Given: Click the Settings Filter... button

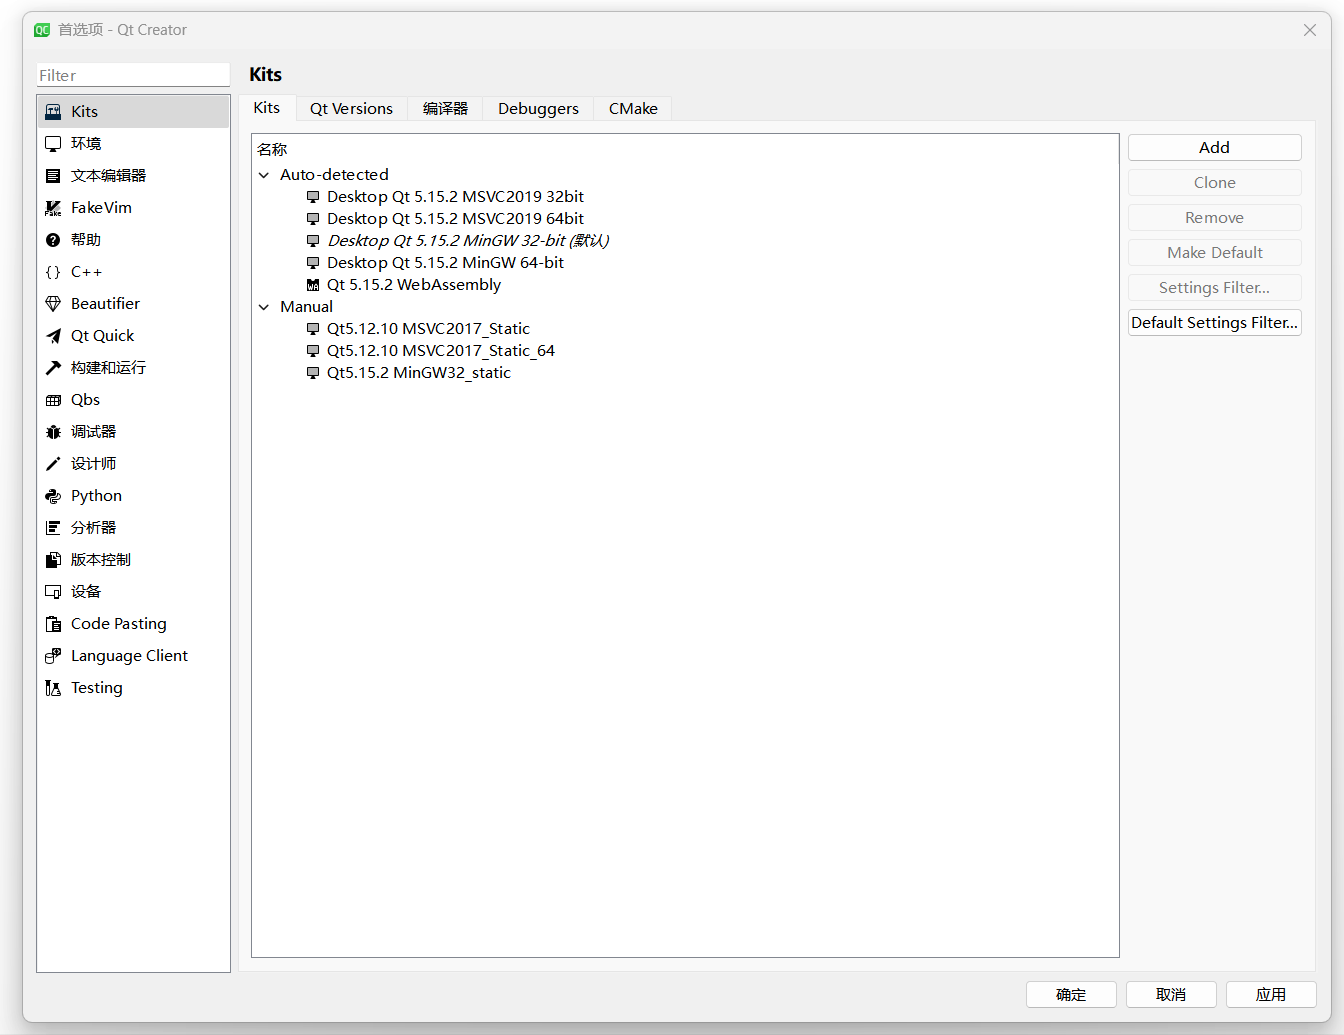Looking at the screenshot, I should (x=1215, y=287).
